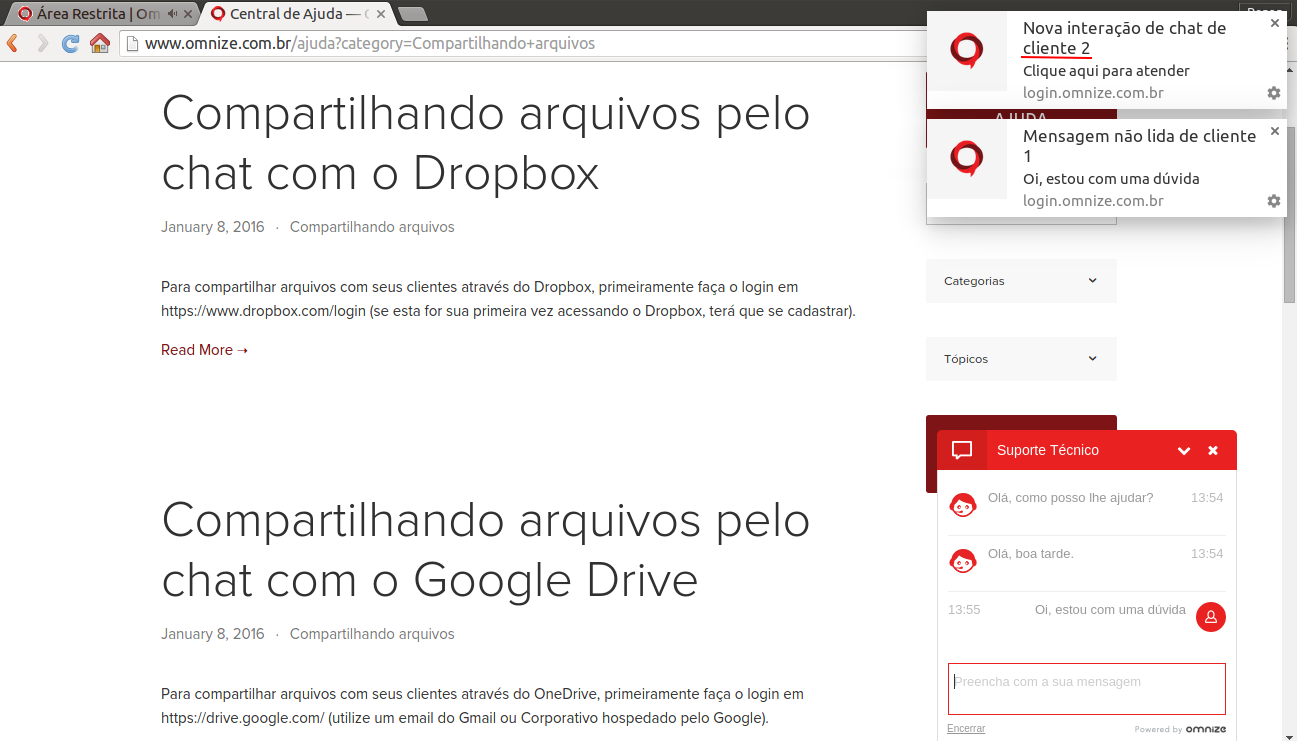Reload the page with refresh icon
This screenshot has width=1298, height=741.
tap(70, 44)
